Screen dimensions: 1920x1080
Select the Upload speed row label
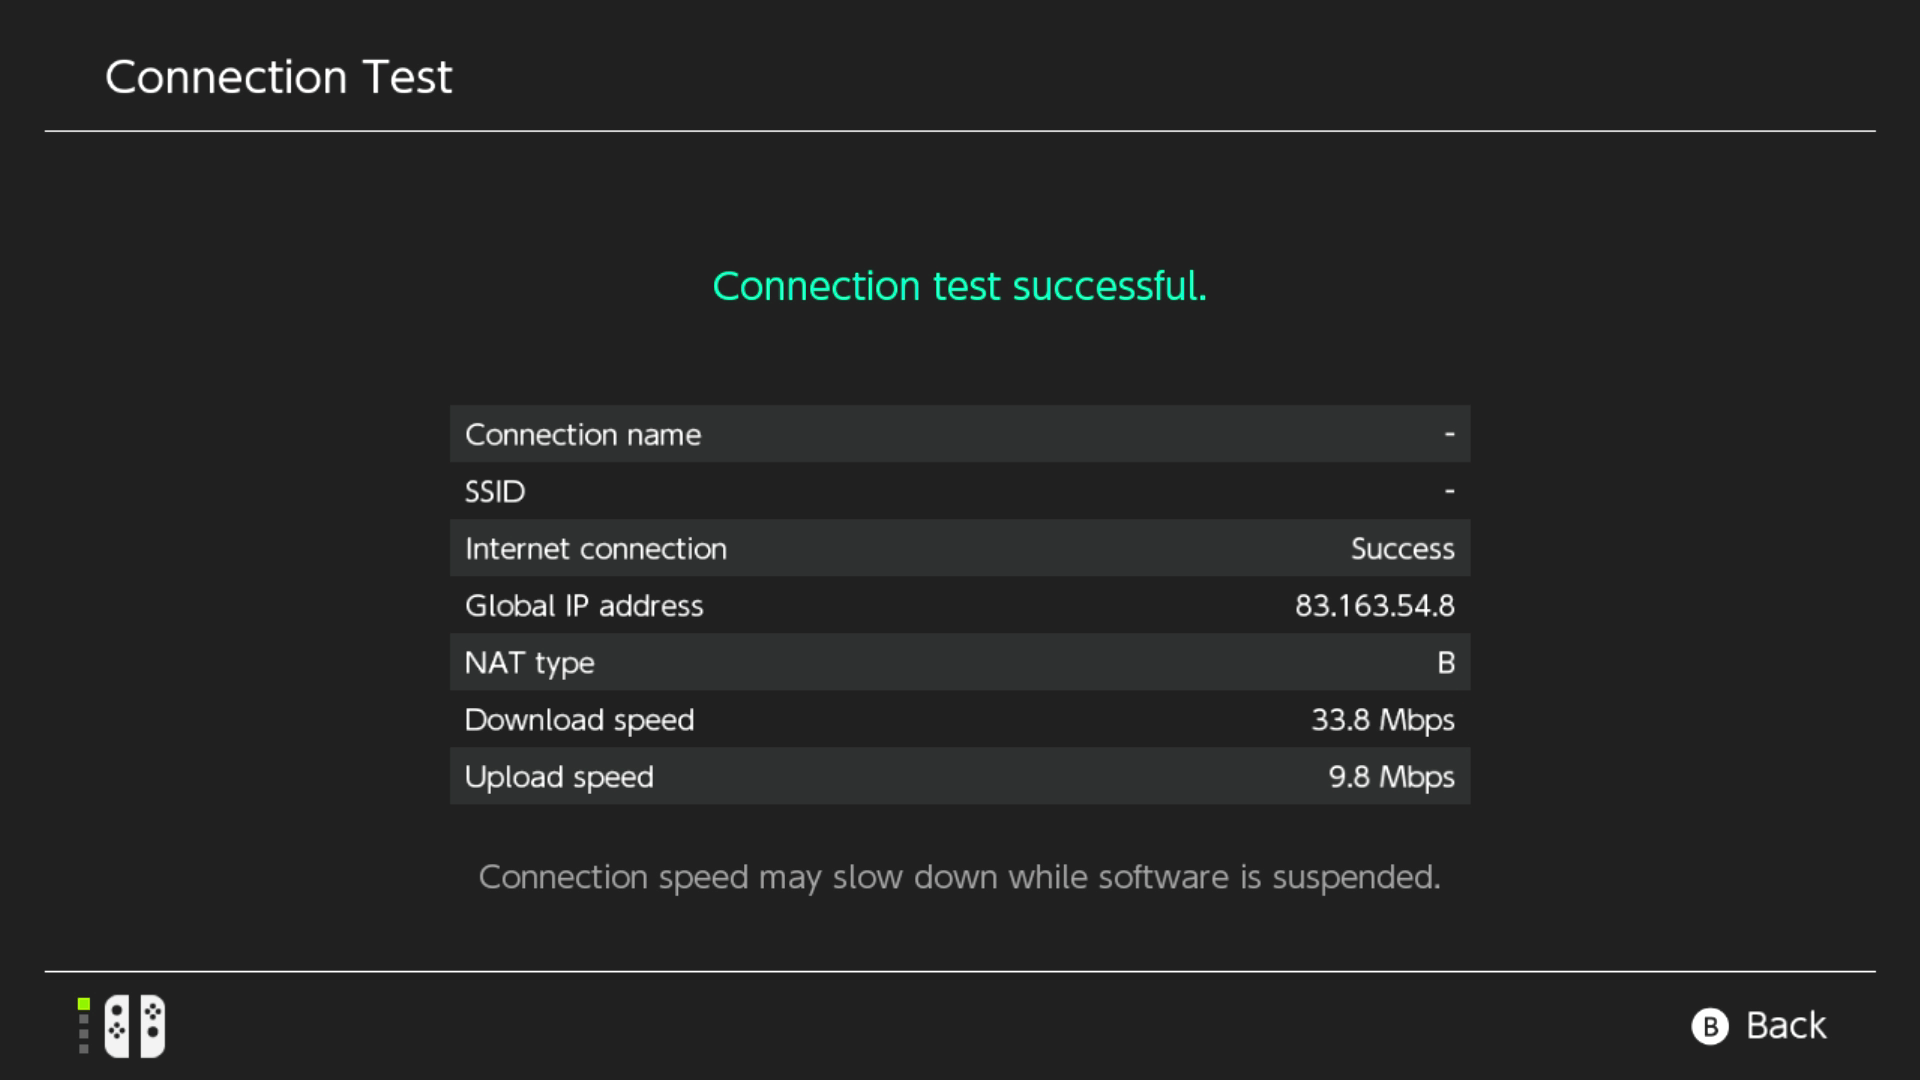(x=559, y=777)
